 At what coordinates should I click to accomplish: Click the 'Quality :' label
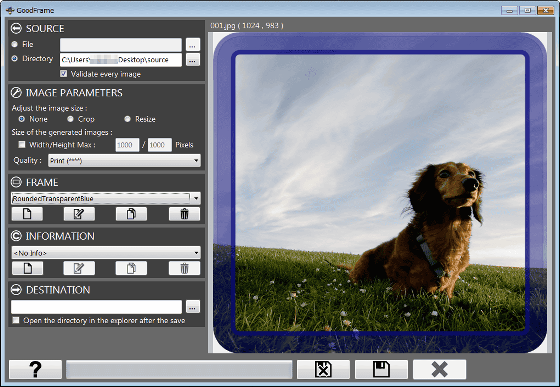(x=28, y=160)
